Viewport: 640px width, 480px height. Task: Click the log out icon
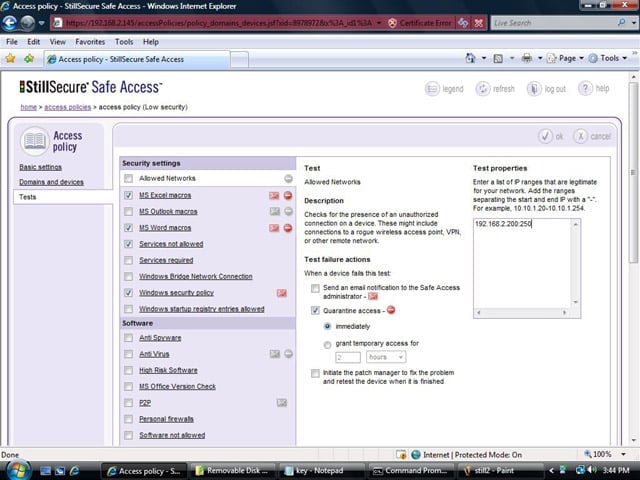[x=533, y=89]
